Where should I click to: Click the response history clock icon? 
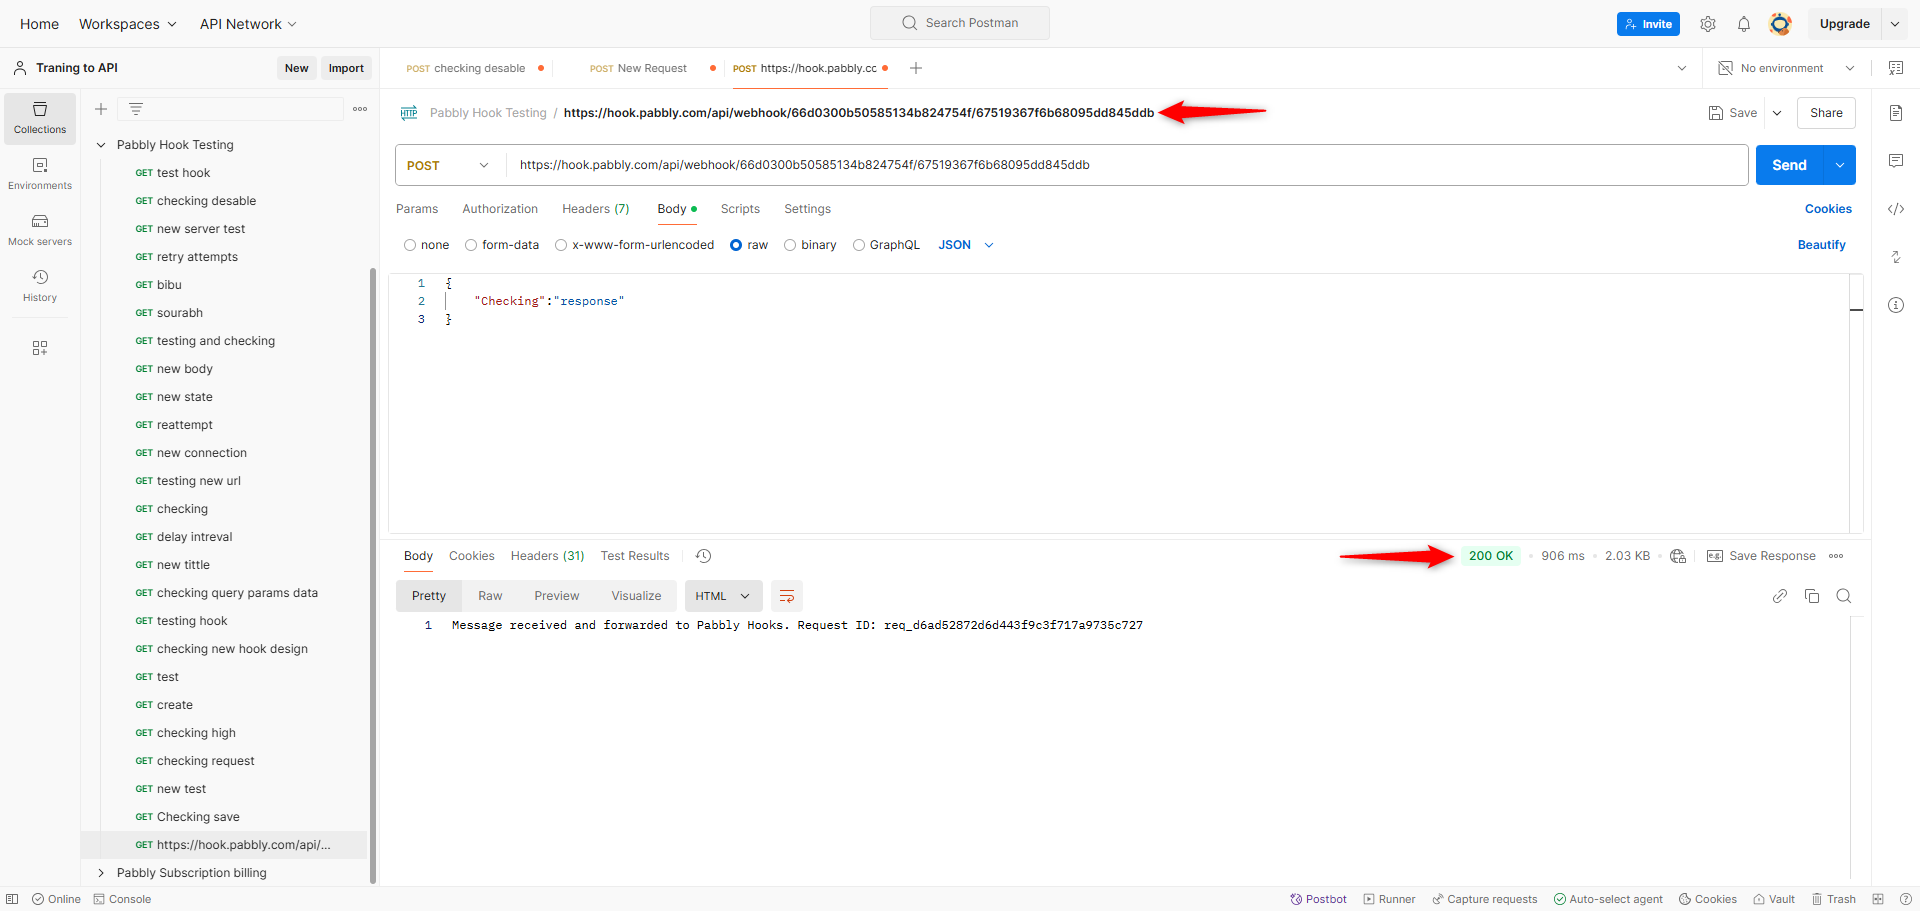click(704, 556)
